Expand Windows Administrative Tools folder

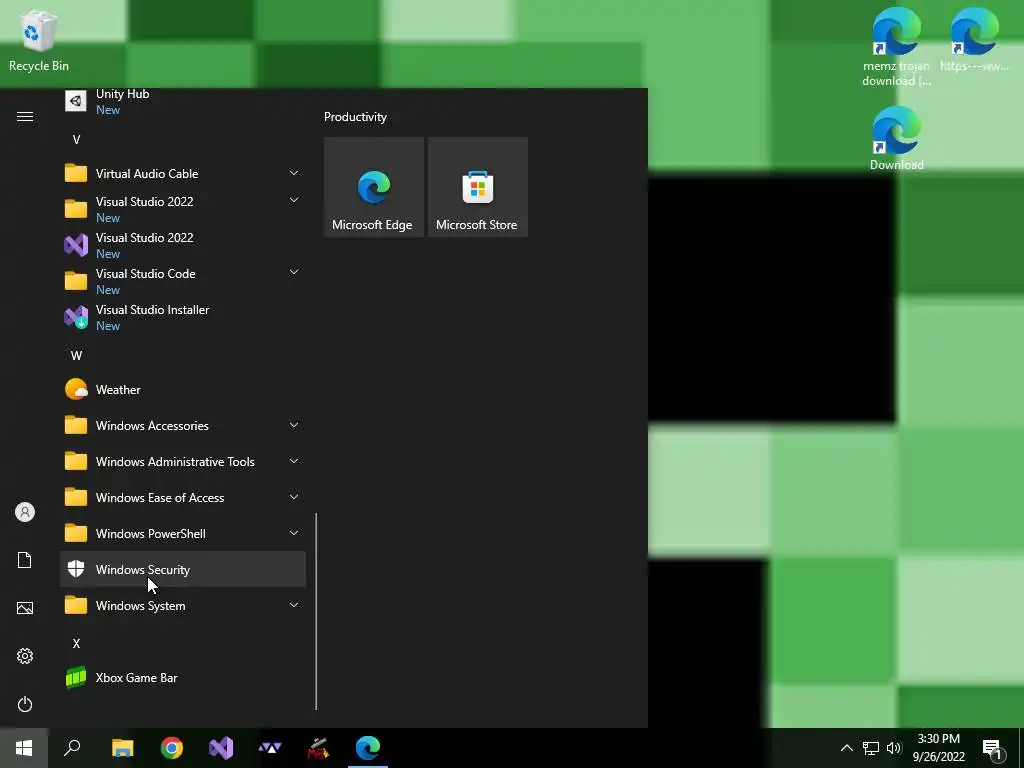[x=183, y=461]
